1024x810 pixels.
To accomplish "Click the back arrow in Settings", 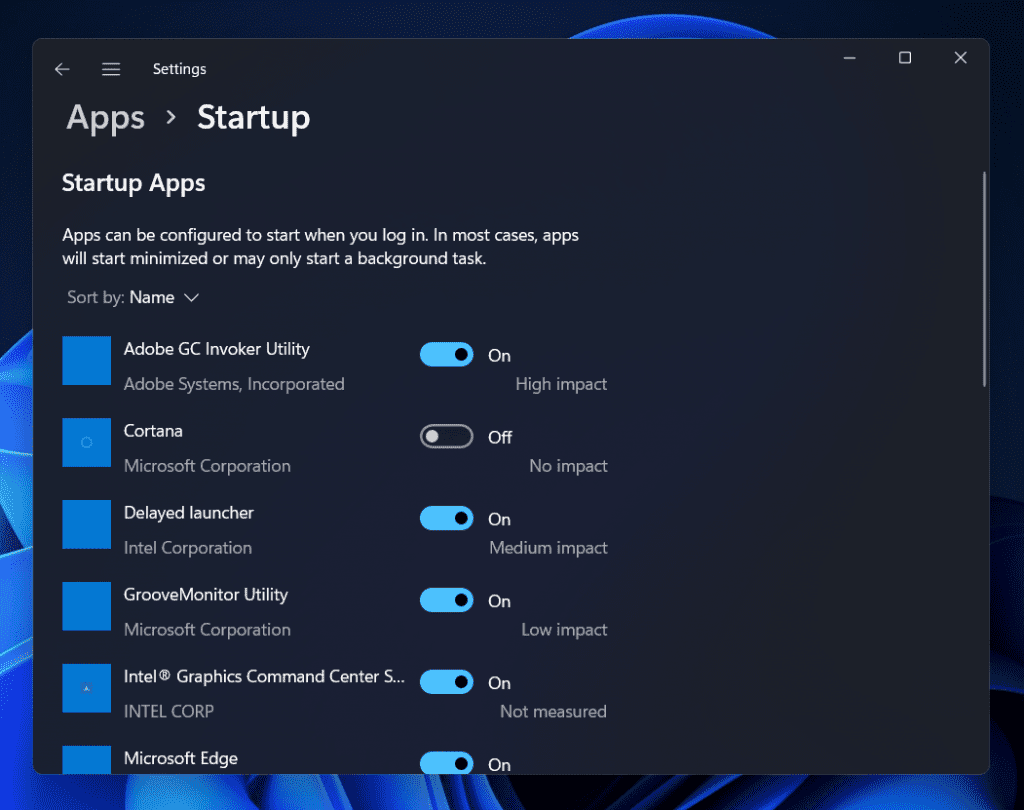I will [62, 69].
